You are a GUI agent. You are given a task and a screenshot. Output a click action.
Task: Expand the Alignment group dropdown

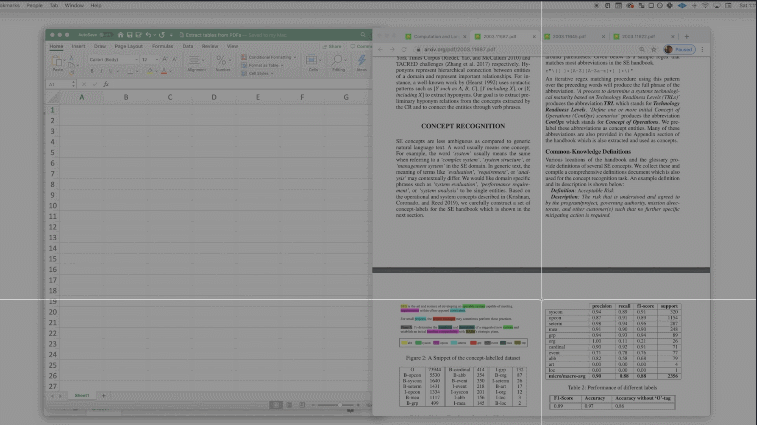pos(203,60)
